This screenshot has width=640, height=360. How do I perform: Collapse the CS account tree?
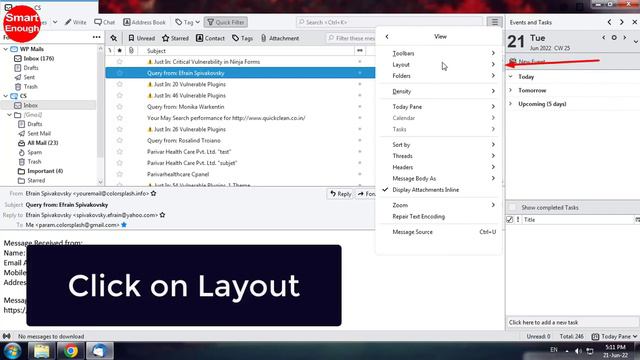6,96
